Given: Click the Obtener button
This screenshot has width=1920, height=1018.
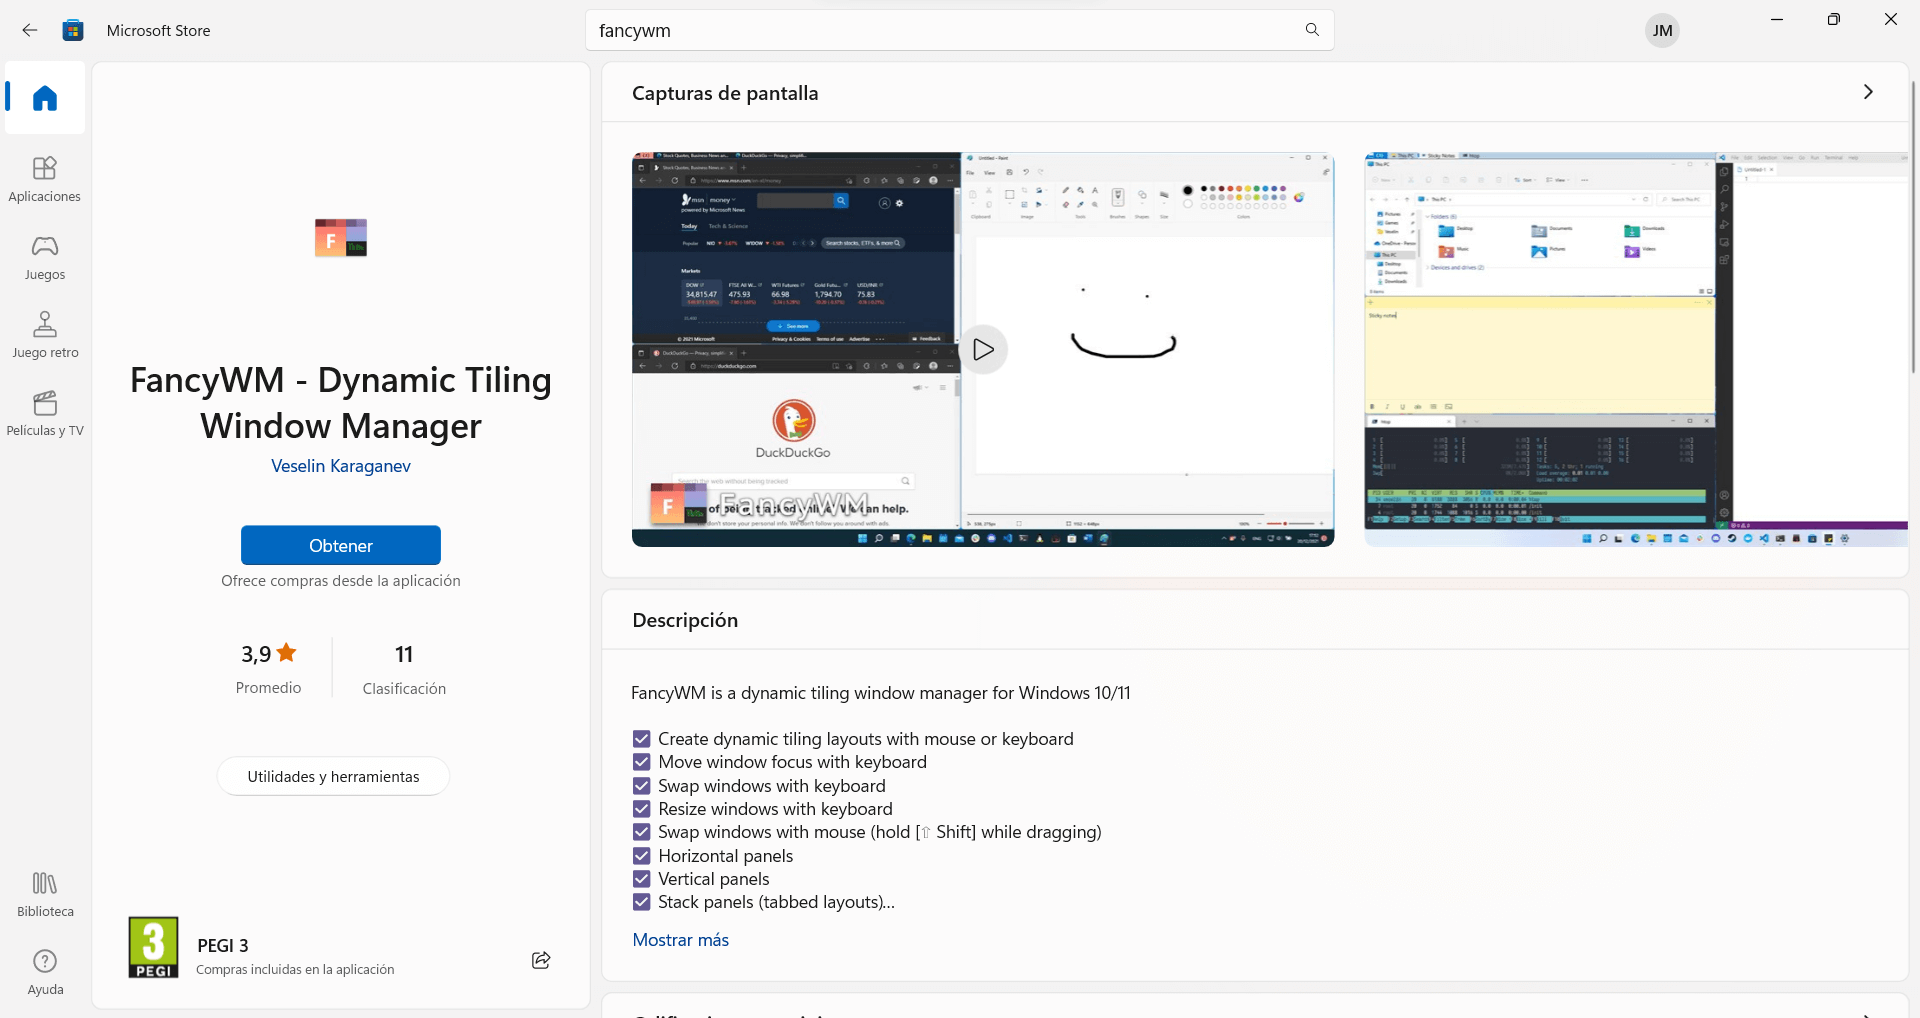Looking at the screenshot, I should pyautogui.click(x=341, y=545).
